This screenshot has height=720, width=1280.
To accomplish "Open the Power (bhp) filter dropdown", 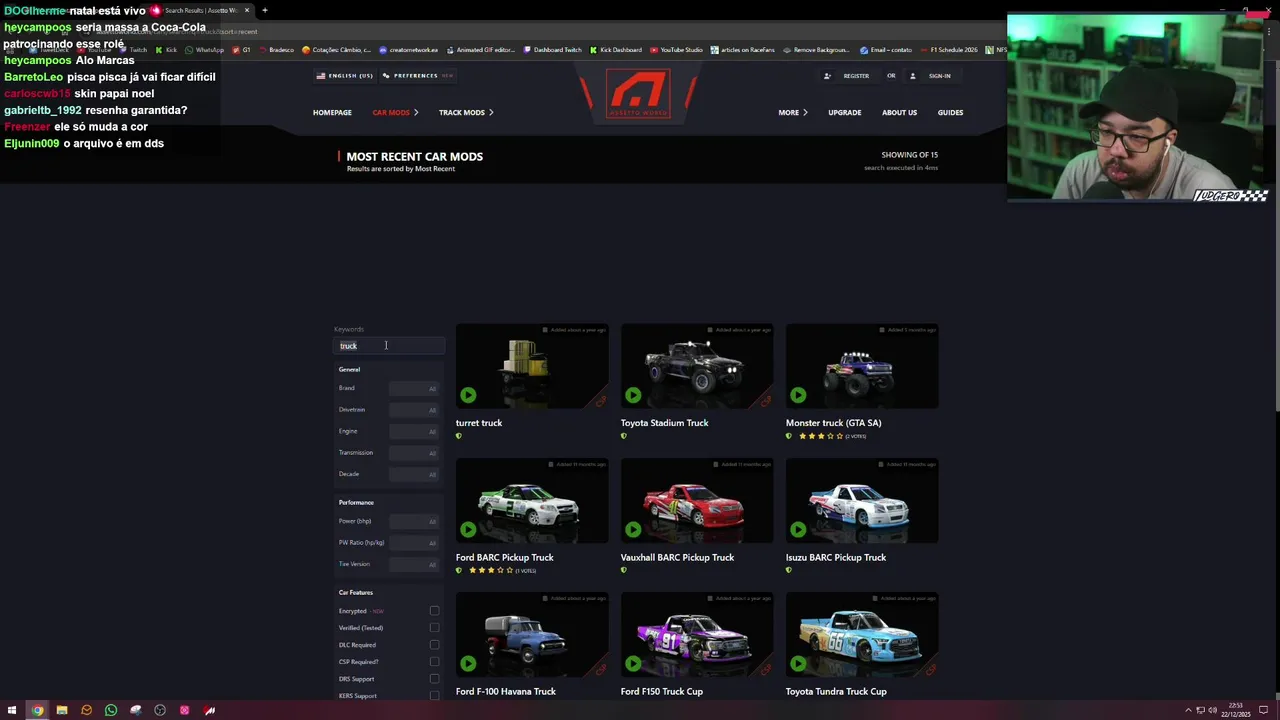I will 413,521.
